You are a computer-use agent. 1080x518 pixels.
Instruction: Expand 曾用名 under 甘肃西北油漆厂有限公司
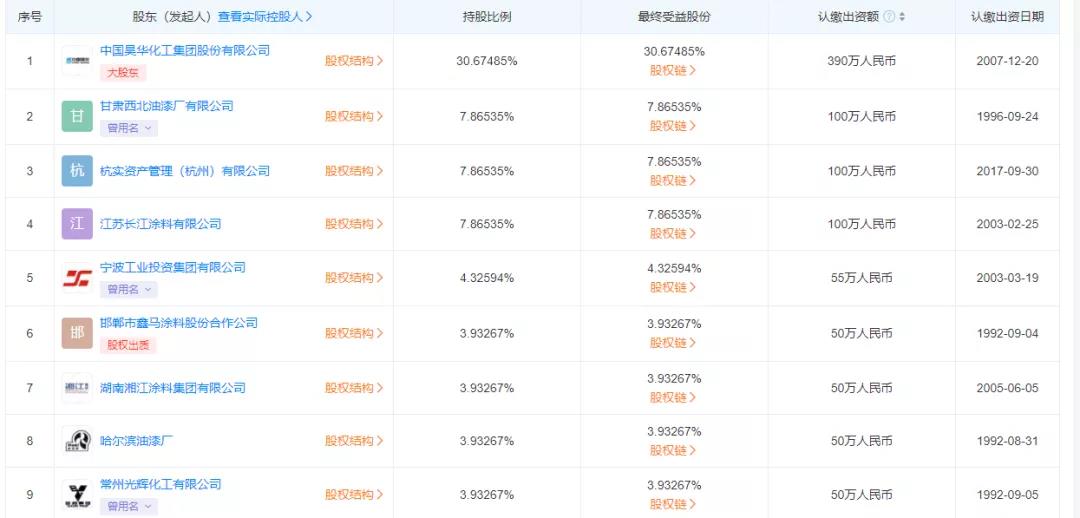129,128
